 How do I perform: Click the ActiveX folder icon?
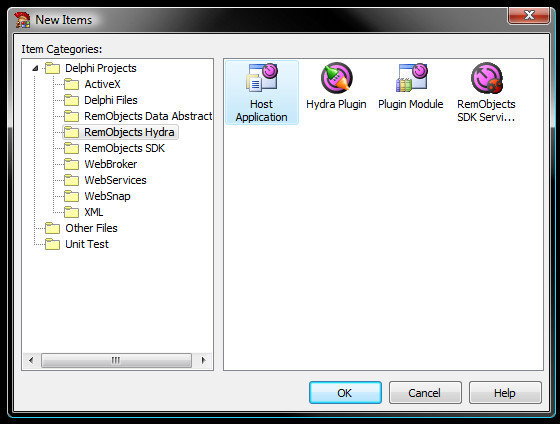(71, 84)
